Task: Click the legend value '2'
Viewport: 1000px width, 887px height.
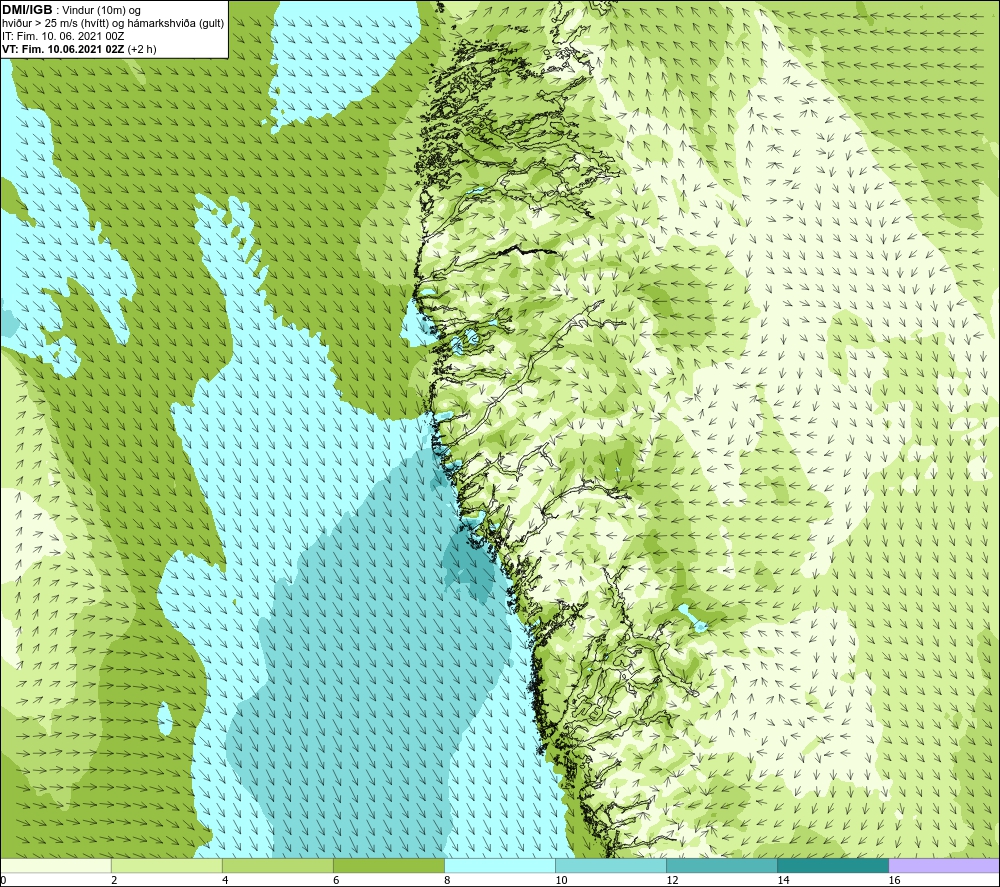Action: pos(114,880)
